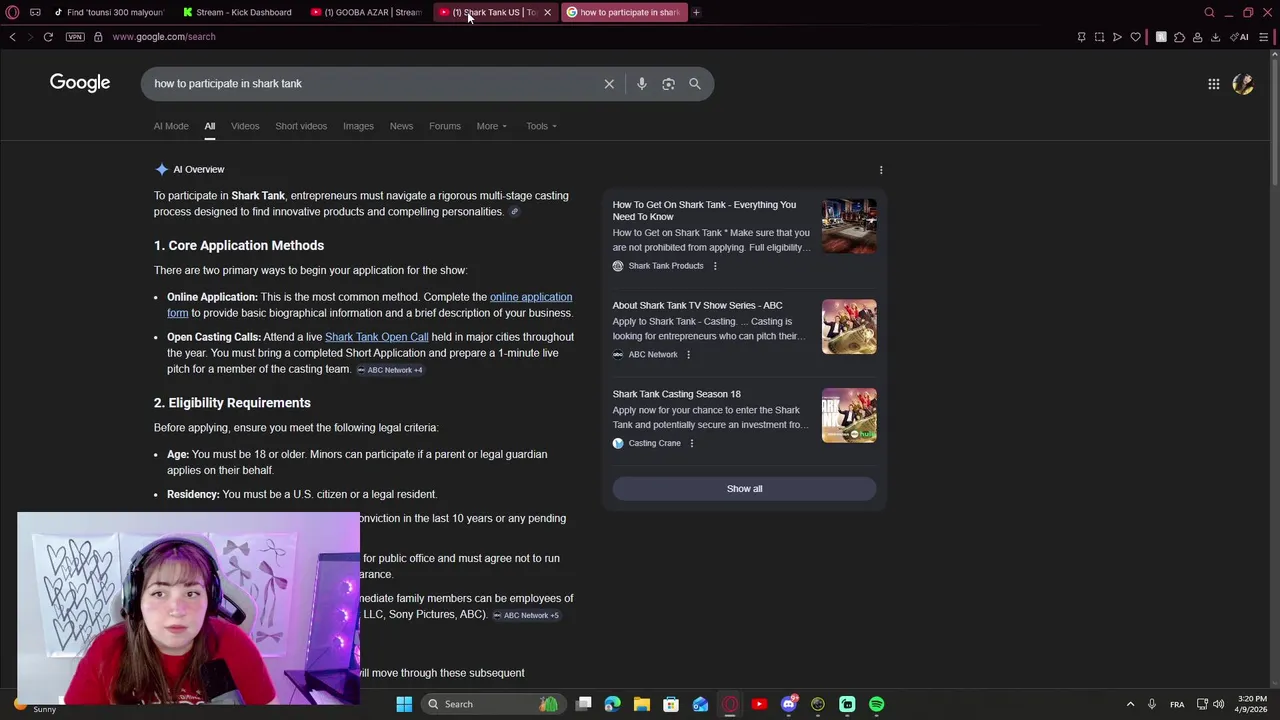Open the downloads icon in toolbar
Image resolution: width=1280 pixels, height=720 pixels.
tap(1215, 37)
